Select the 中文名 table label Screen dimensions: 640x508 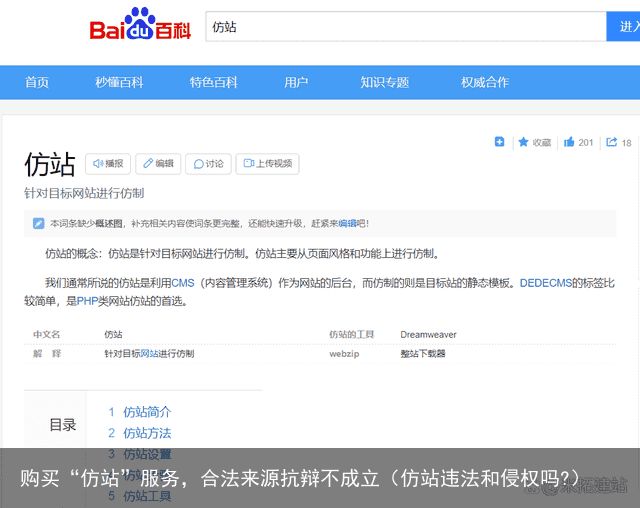(x=47, y=335)
